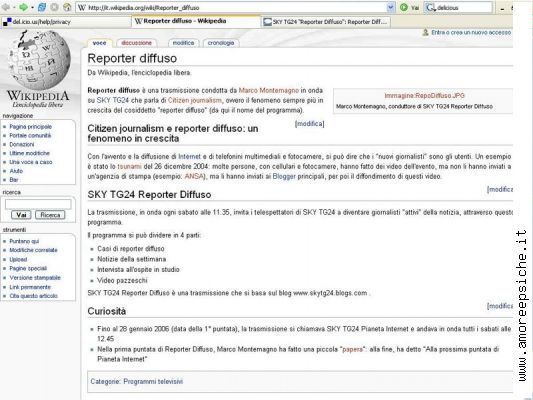Click the Immagine:RepoDiffuso.JPG link
The height and width of the screenshot is (400, 533).
click(424, 95)
